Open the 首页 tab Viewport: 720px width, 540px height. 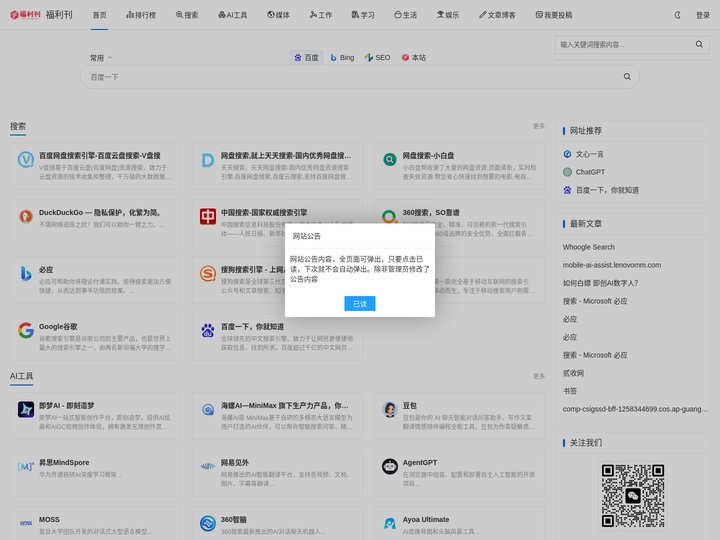(x=99, y=15)
